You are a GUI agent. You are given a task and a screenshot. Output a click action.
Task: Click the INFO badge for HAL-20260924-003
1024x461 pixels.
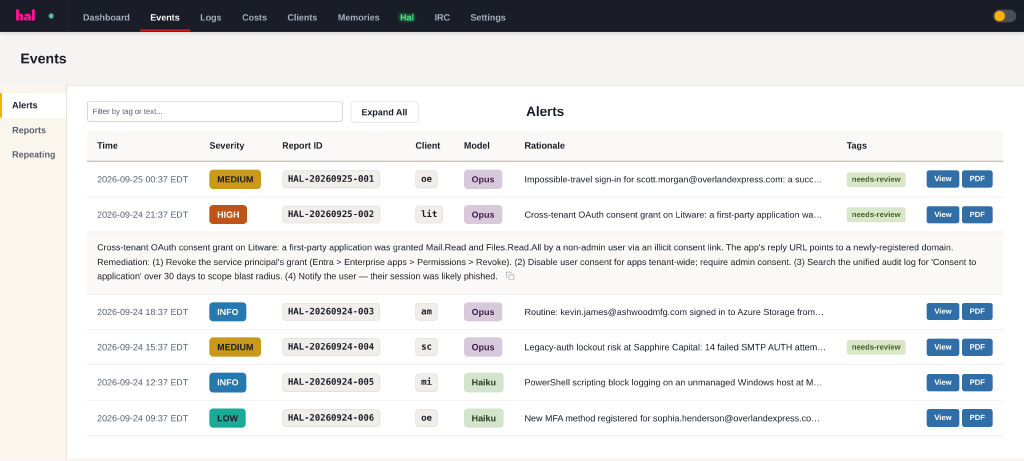[228, 311]
